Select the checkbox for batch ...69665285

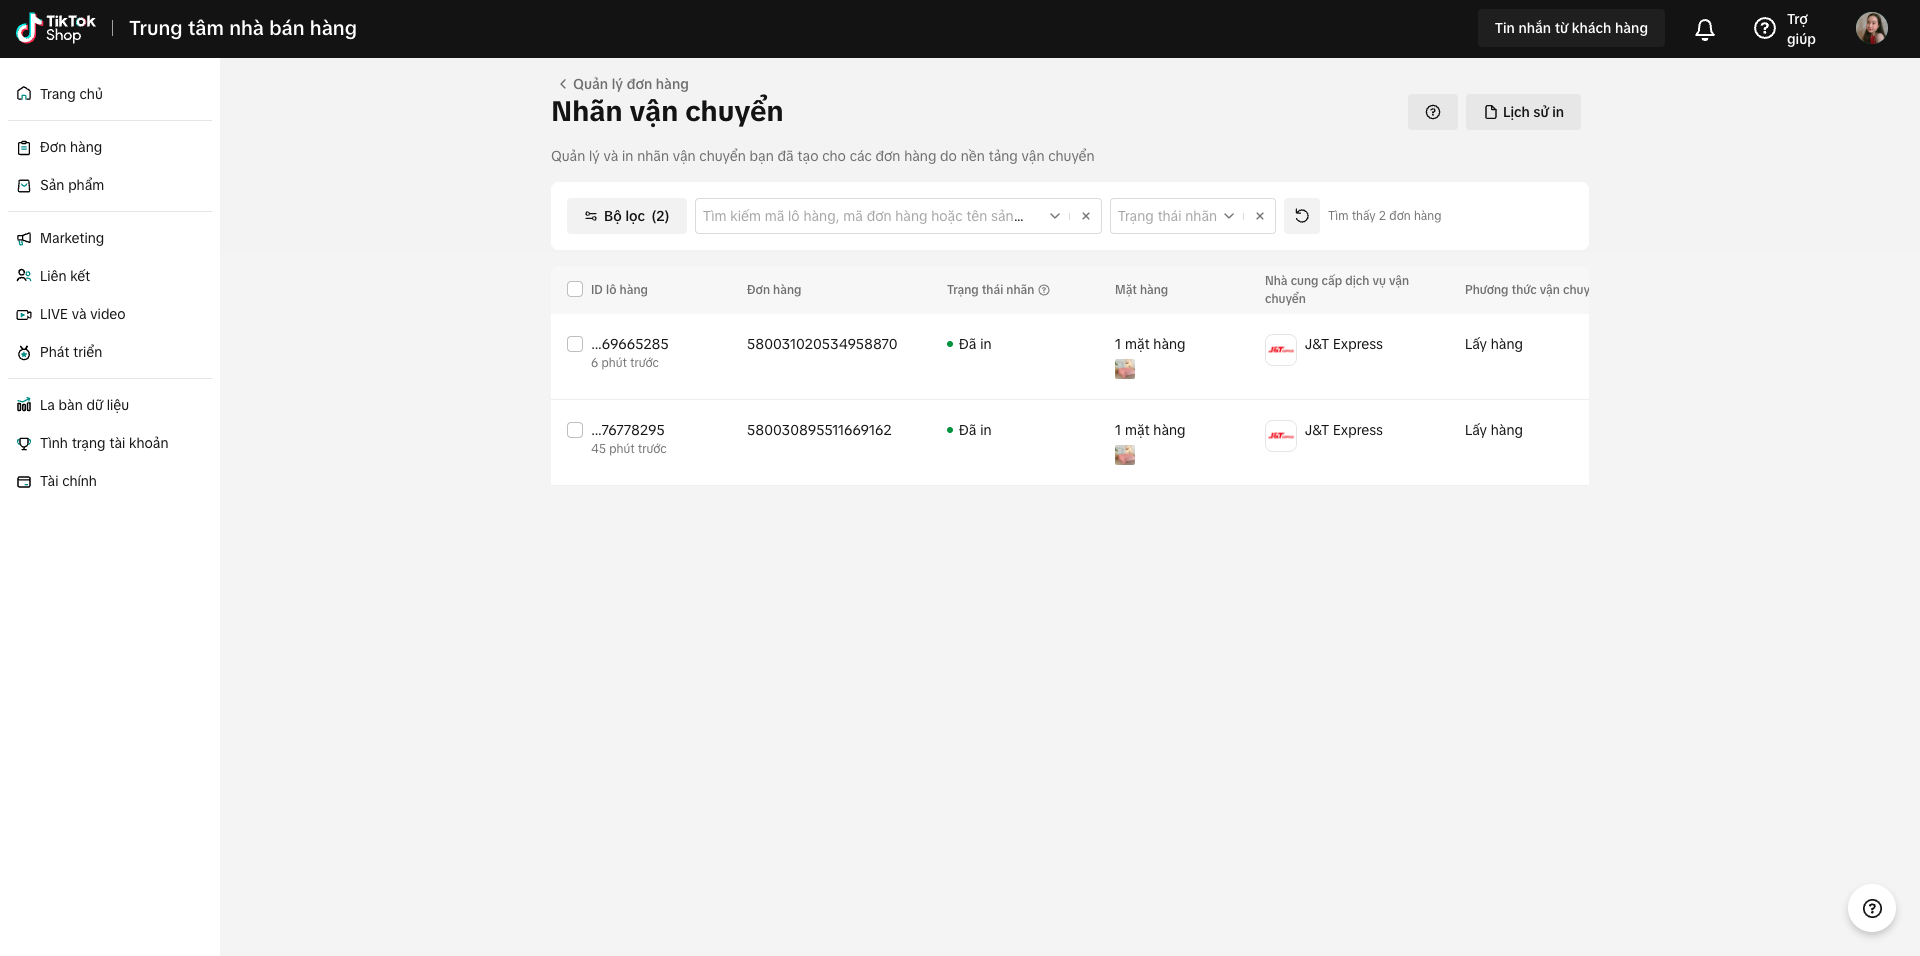click(575, 344)
